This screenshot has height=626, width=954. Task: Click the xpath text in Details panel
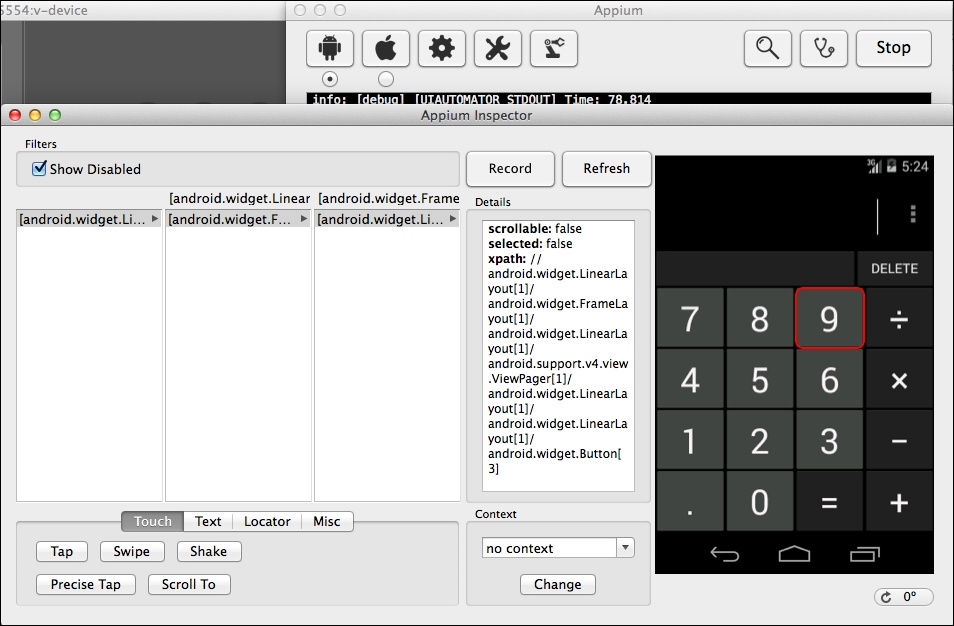point(557,364)
